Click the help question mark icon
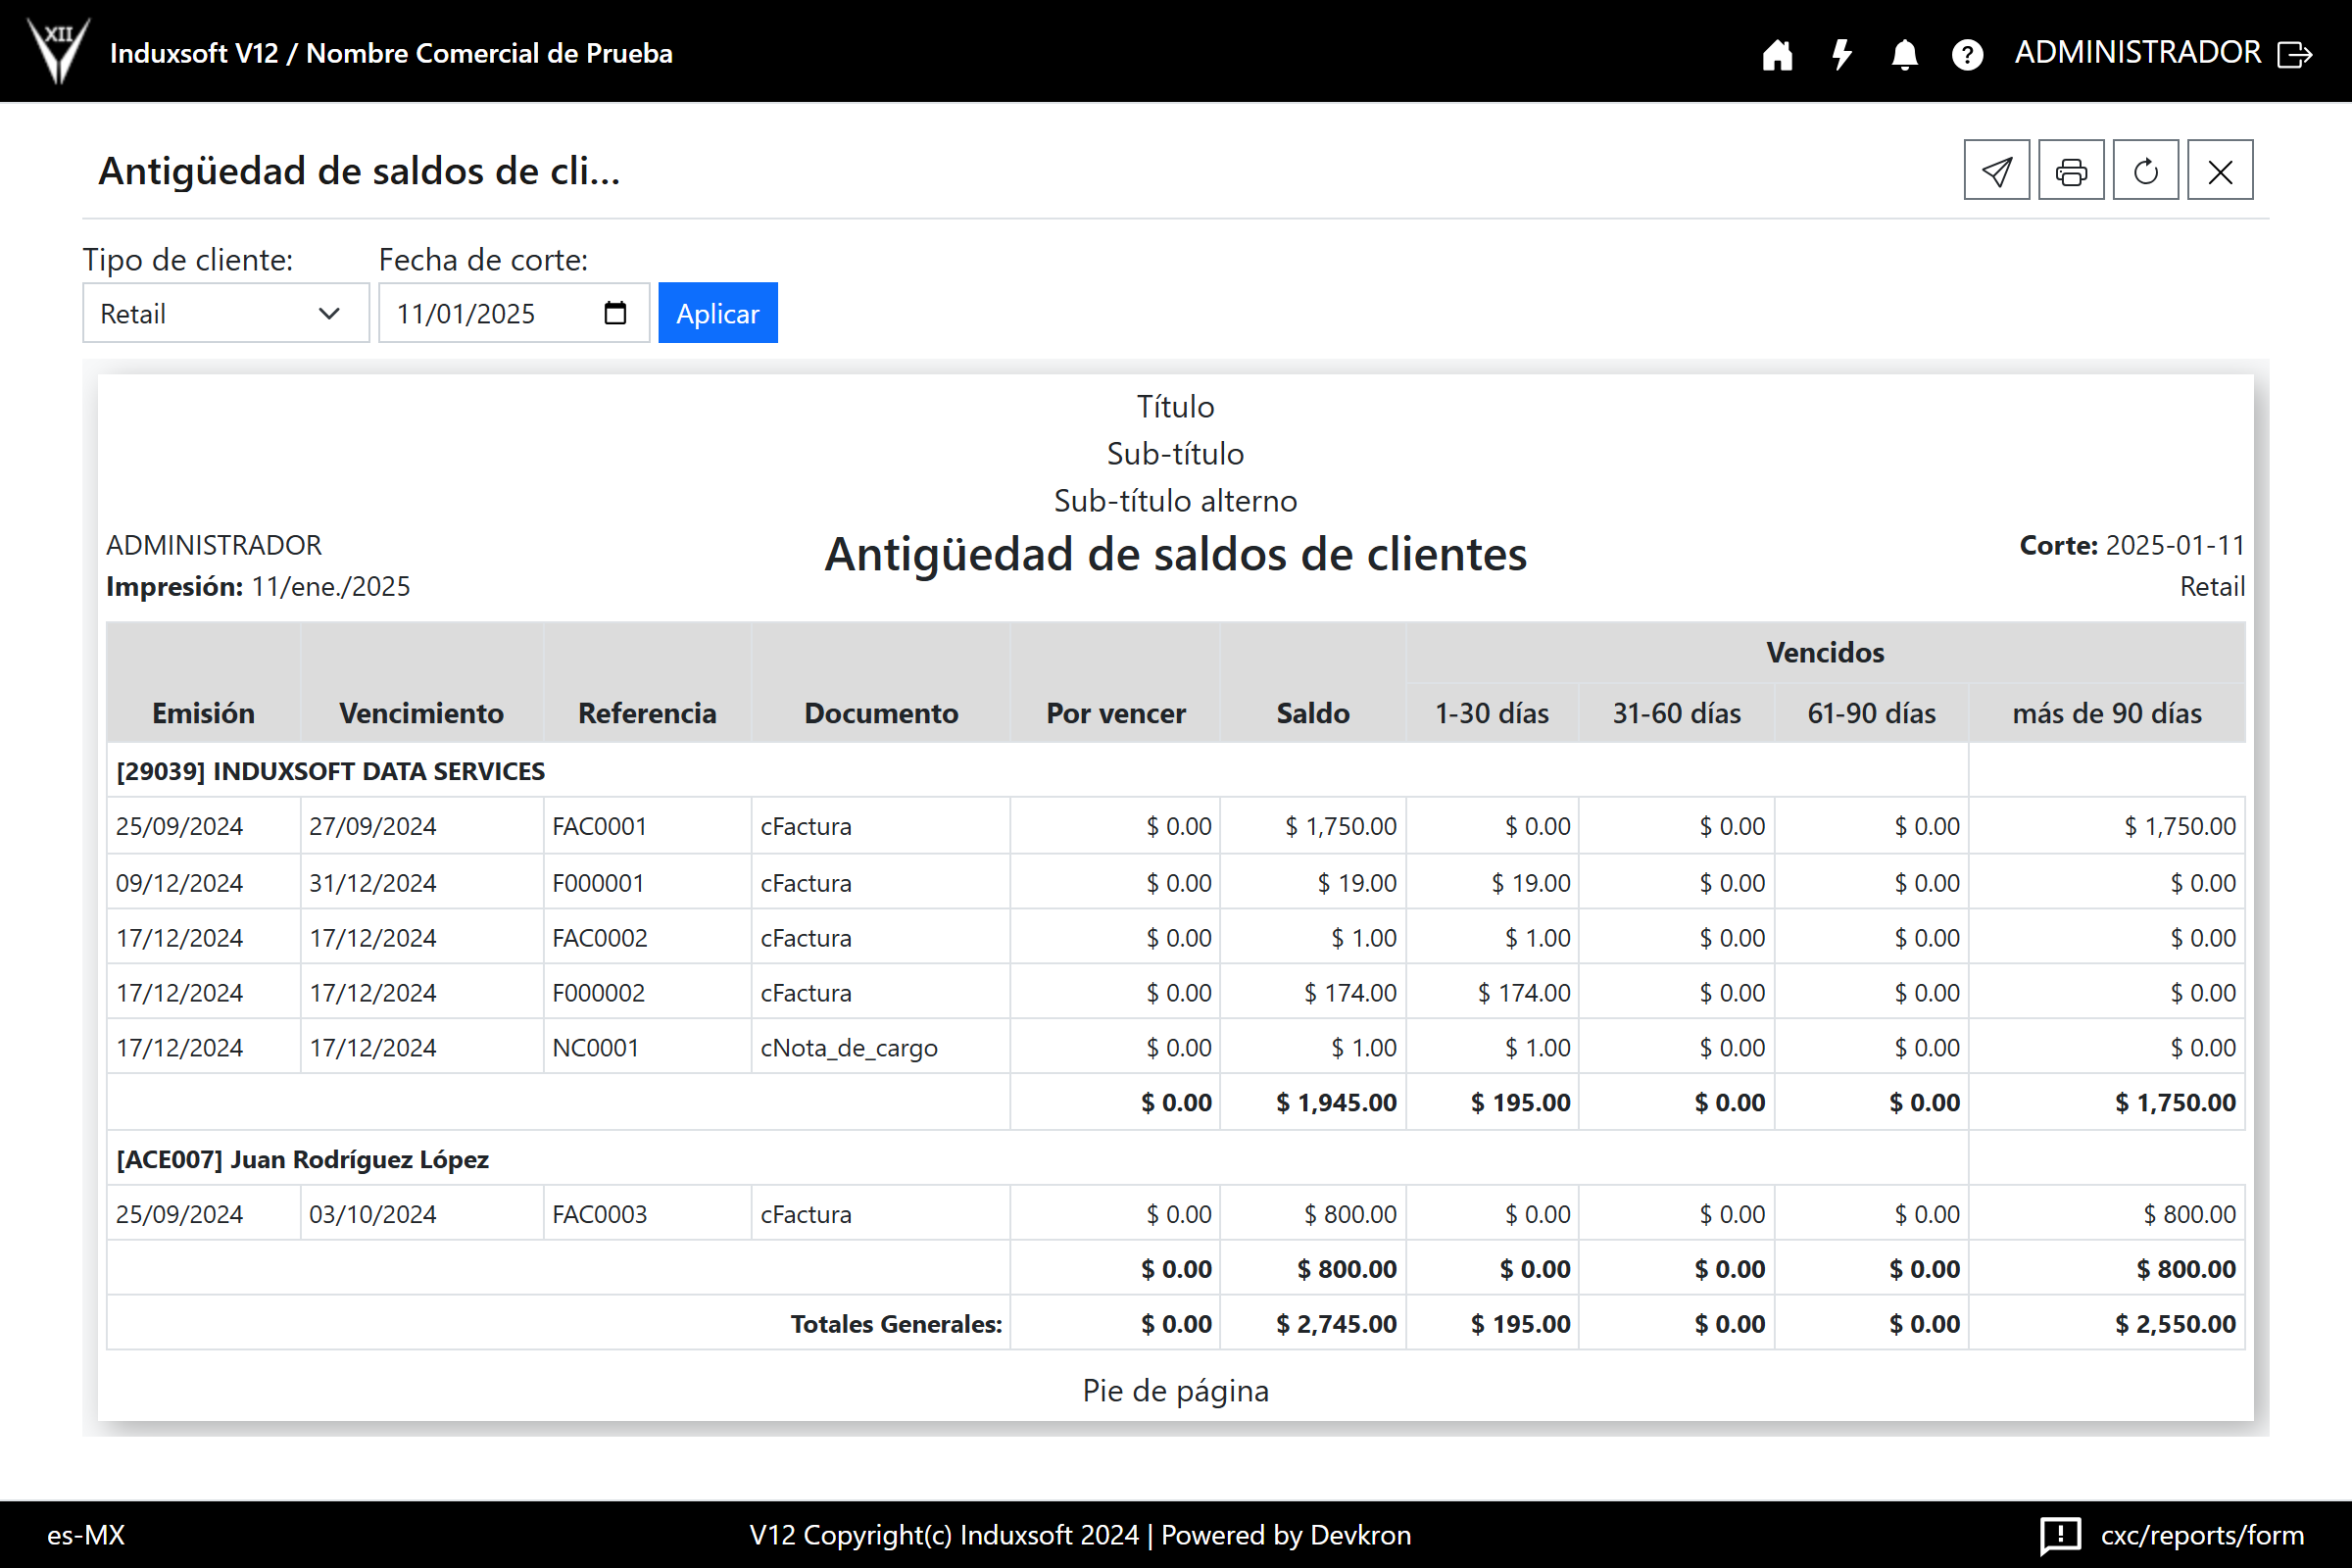The width and height of the screenshot is (2352, 1568). point(1967,54)
